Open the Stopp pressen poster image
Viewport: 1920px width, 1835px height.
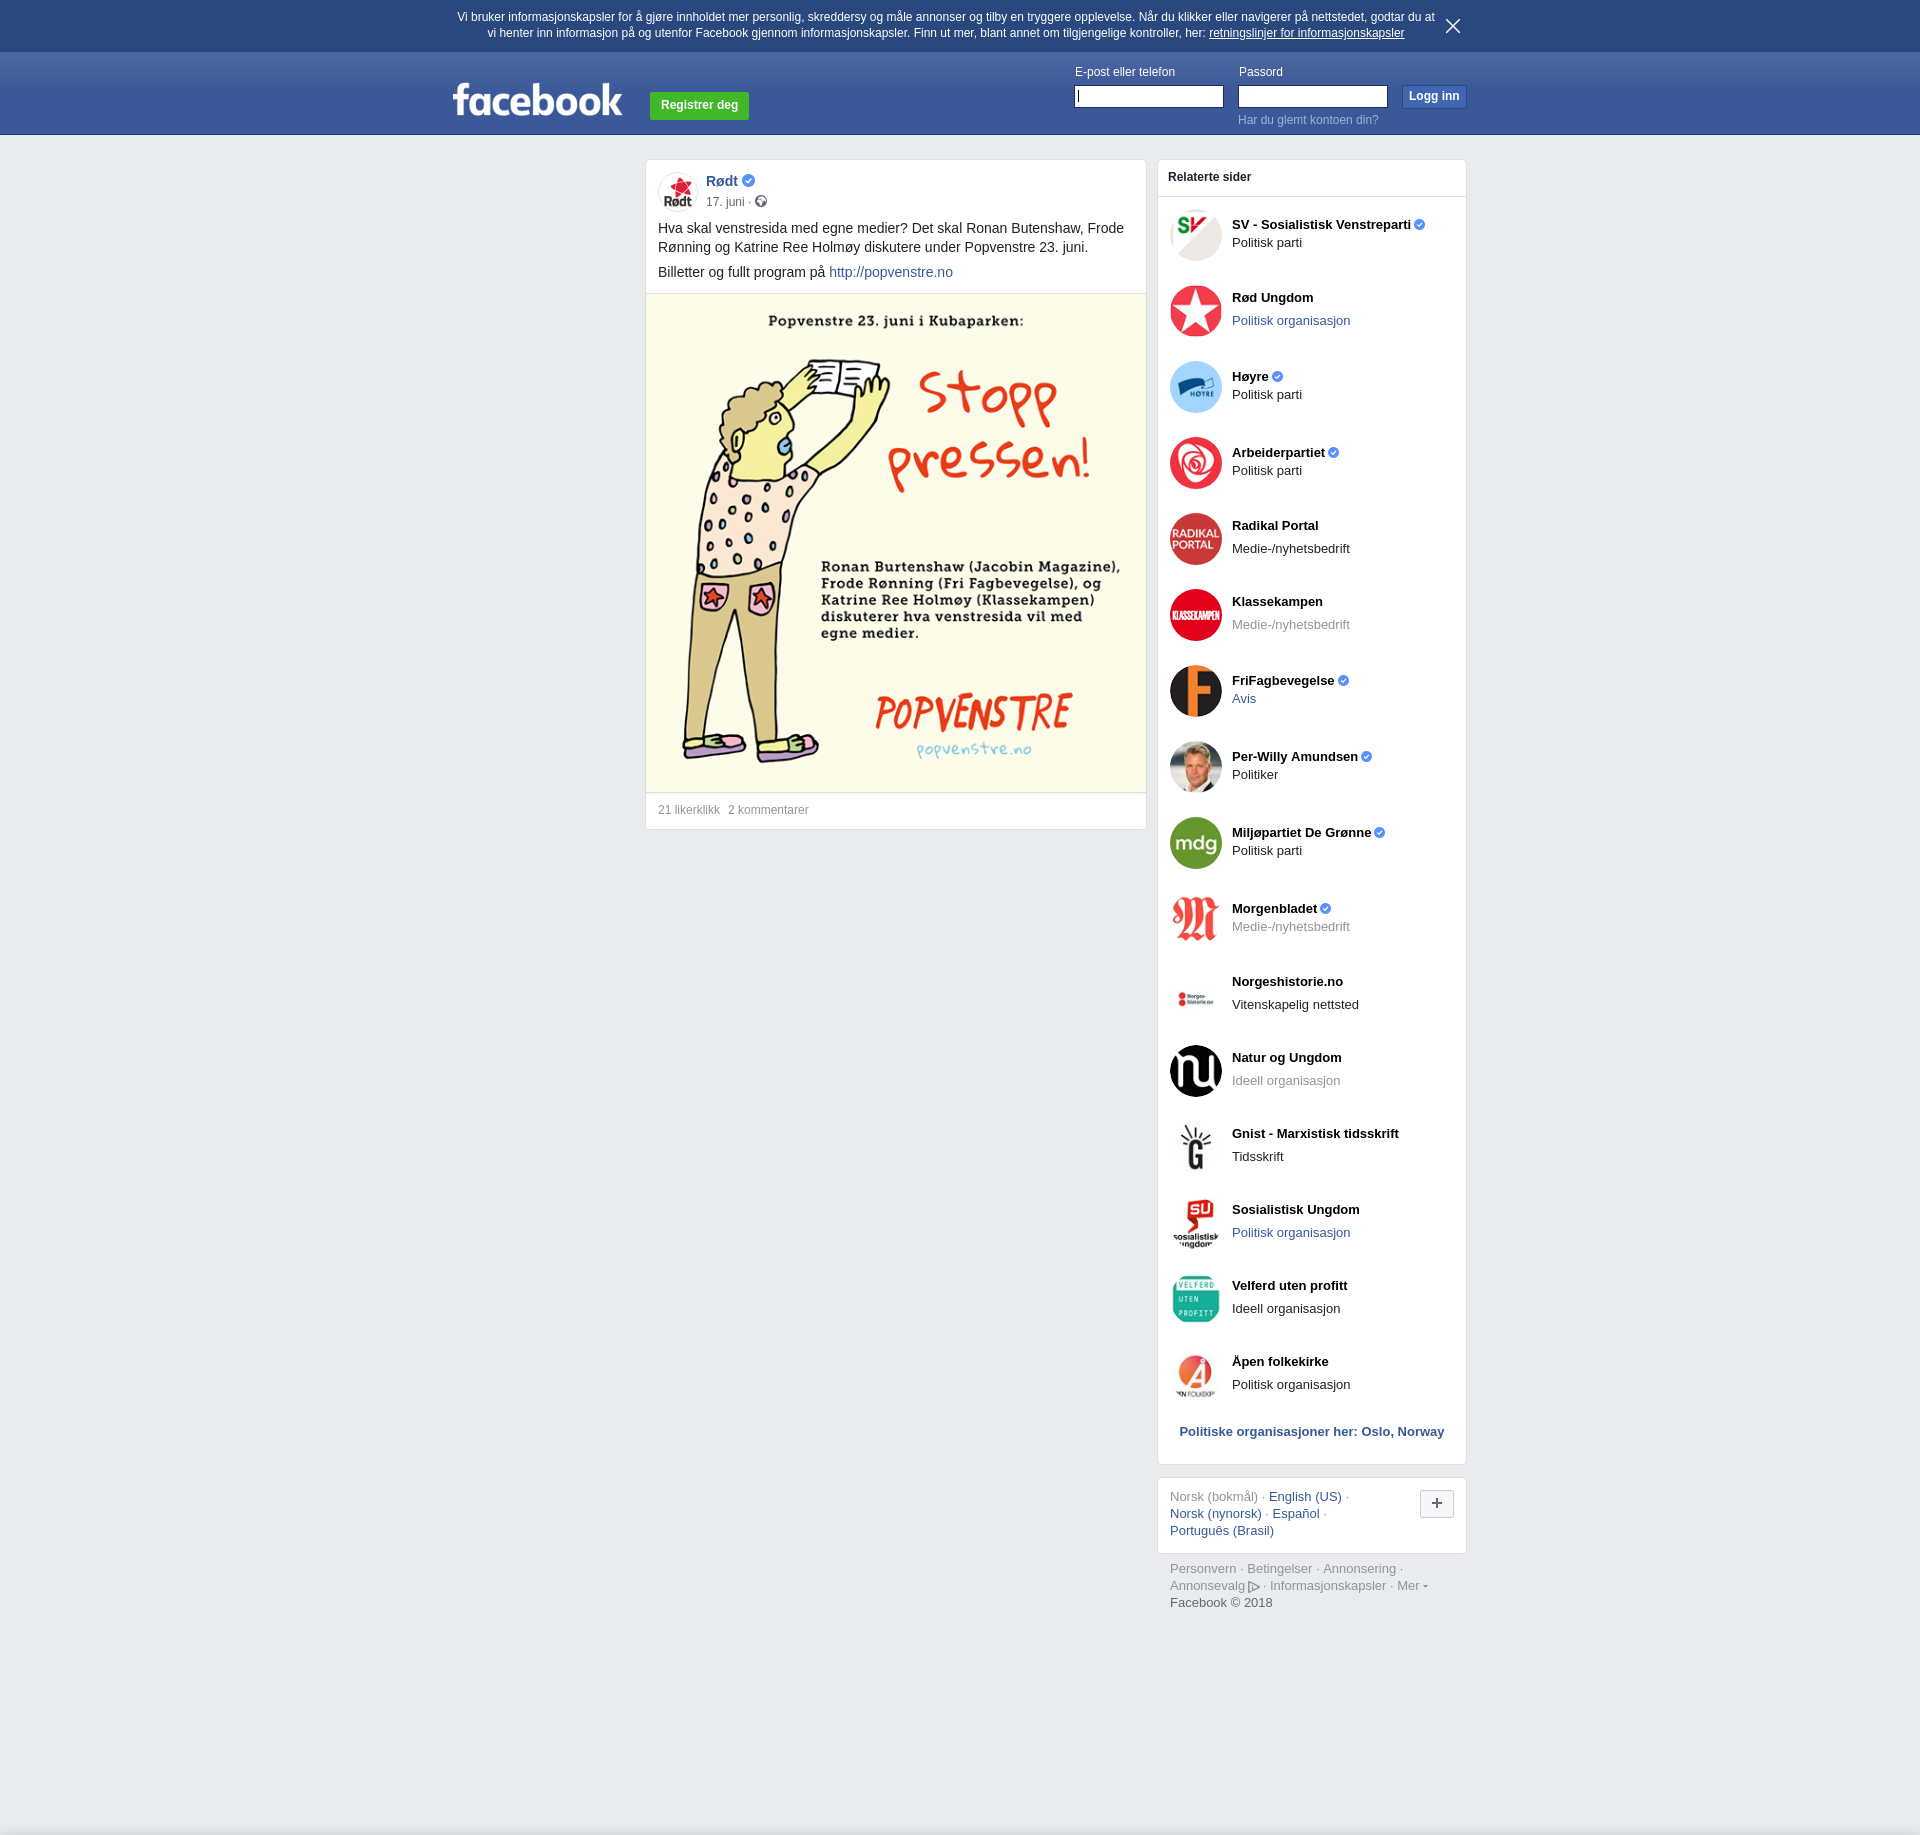896,543
